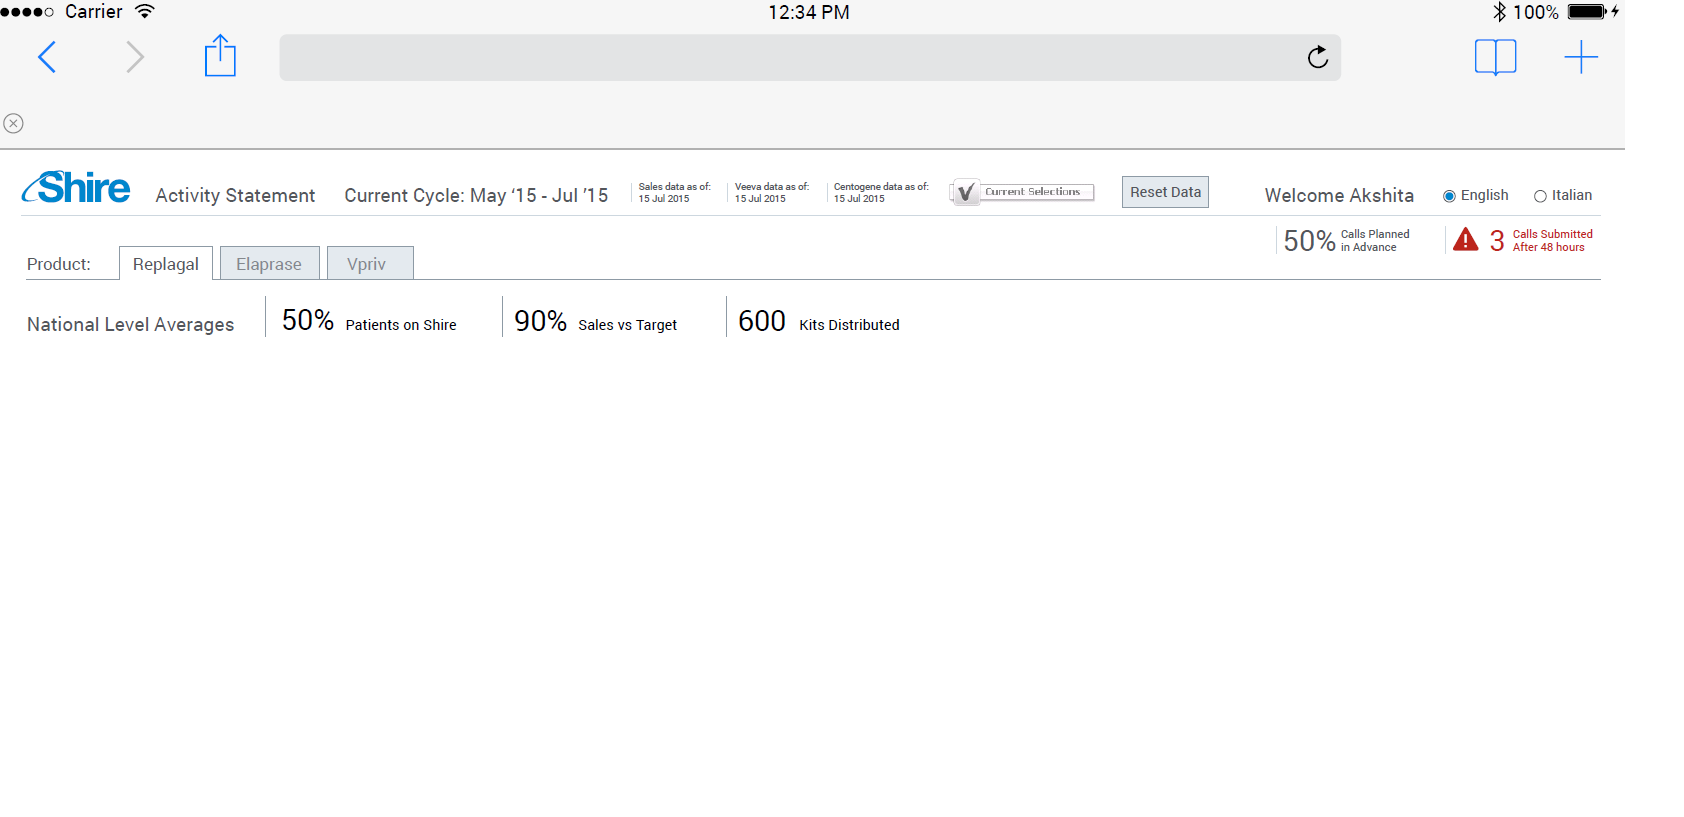Select the English language radio button

(1449, 196)
